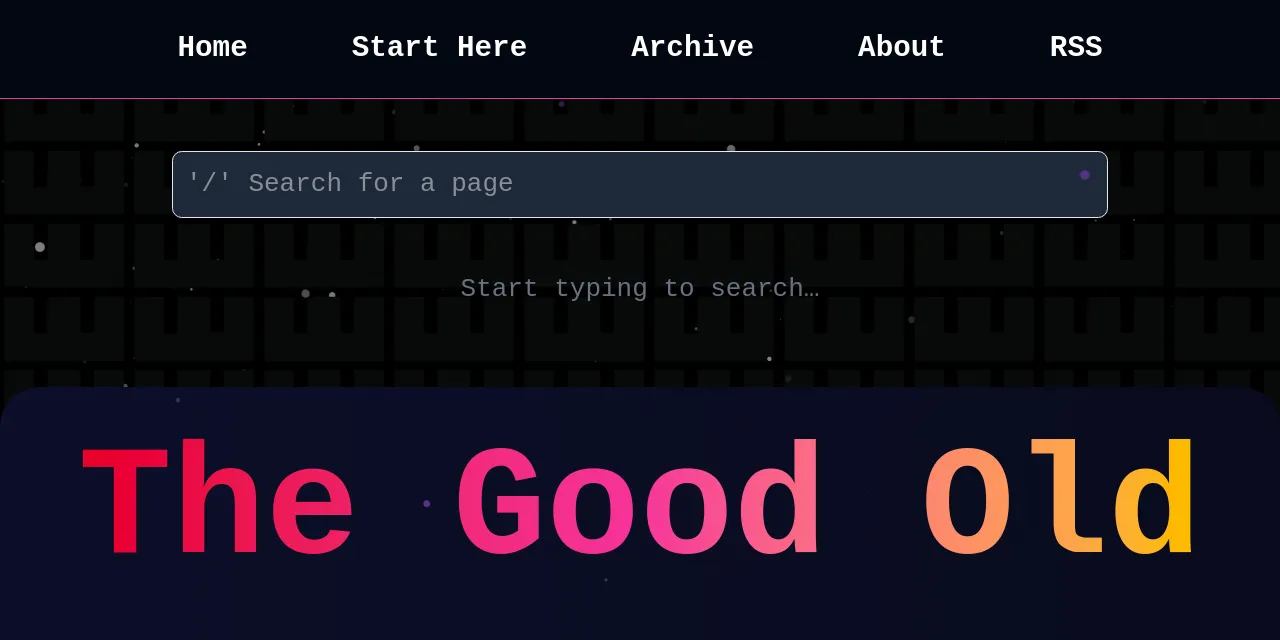The image size is (1280, 640).
Task: Focus the 'Search for a page' field
Action: (x=640, y=184)
